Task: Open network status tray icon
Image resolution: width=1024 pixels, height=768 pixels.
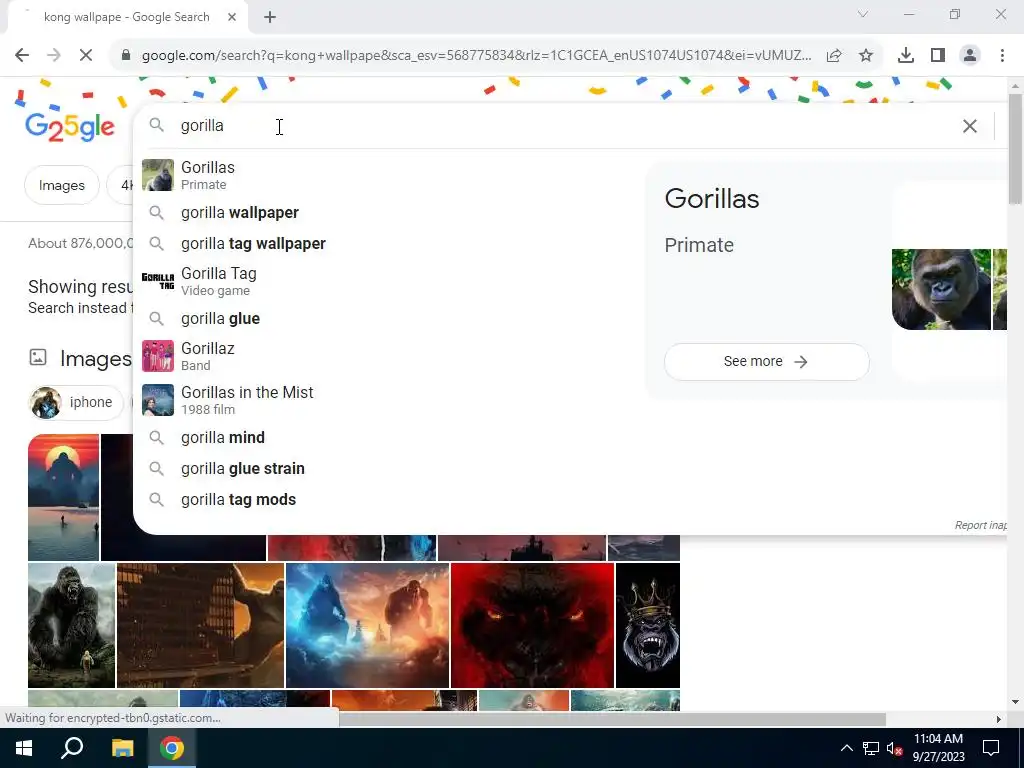Action: pyautogui.click(x=871, y=748)
